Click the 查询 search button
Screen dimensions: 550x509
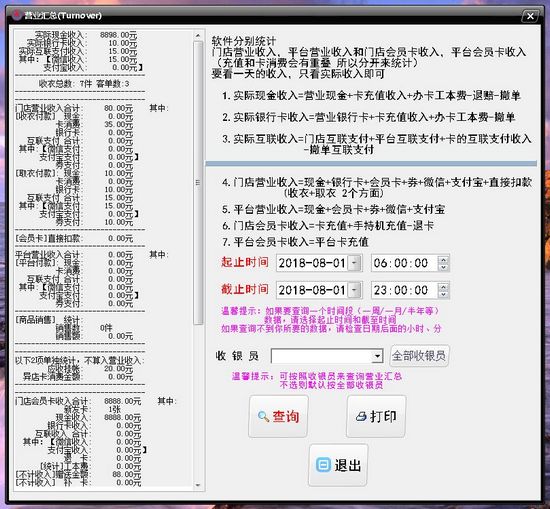[x=278, y=416]
